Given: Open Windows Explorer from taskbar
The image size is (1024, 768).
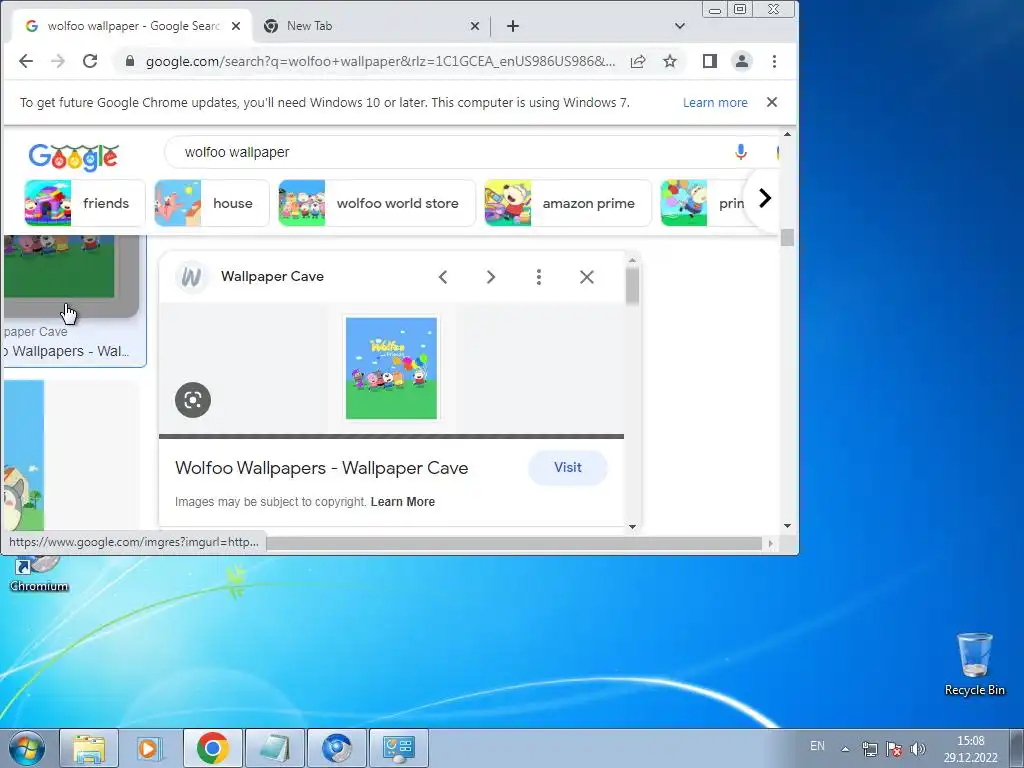Looking at the screenshot, I should (x=89, y=748).
